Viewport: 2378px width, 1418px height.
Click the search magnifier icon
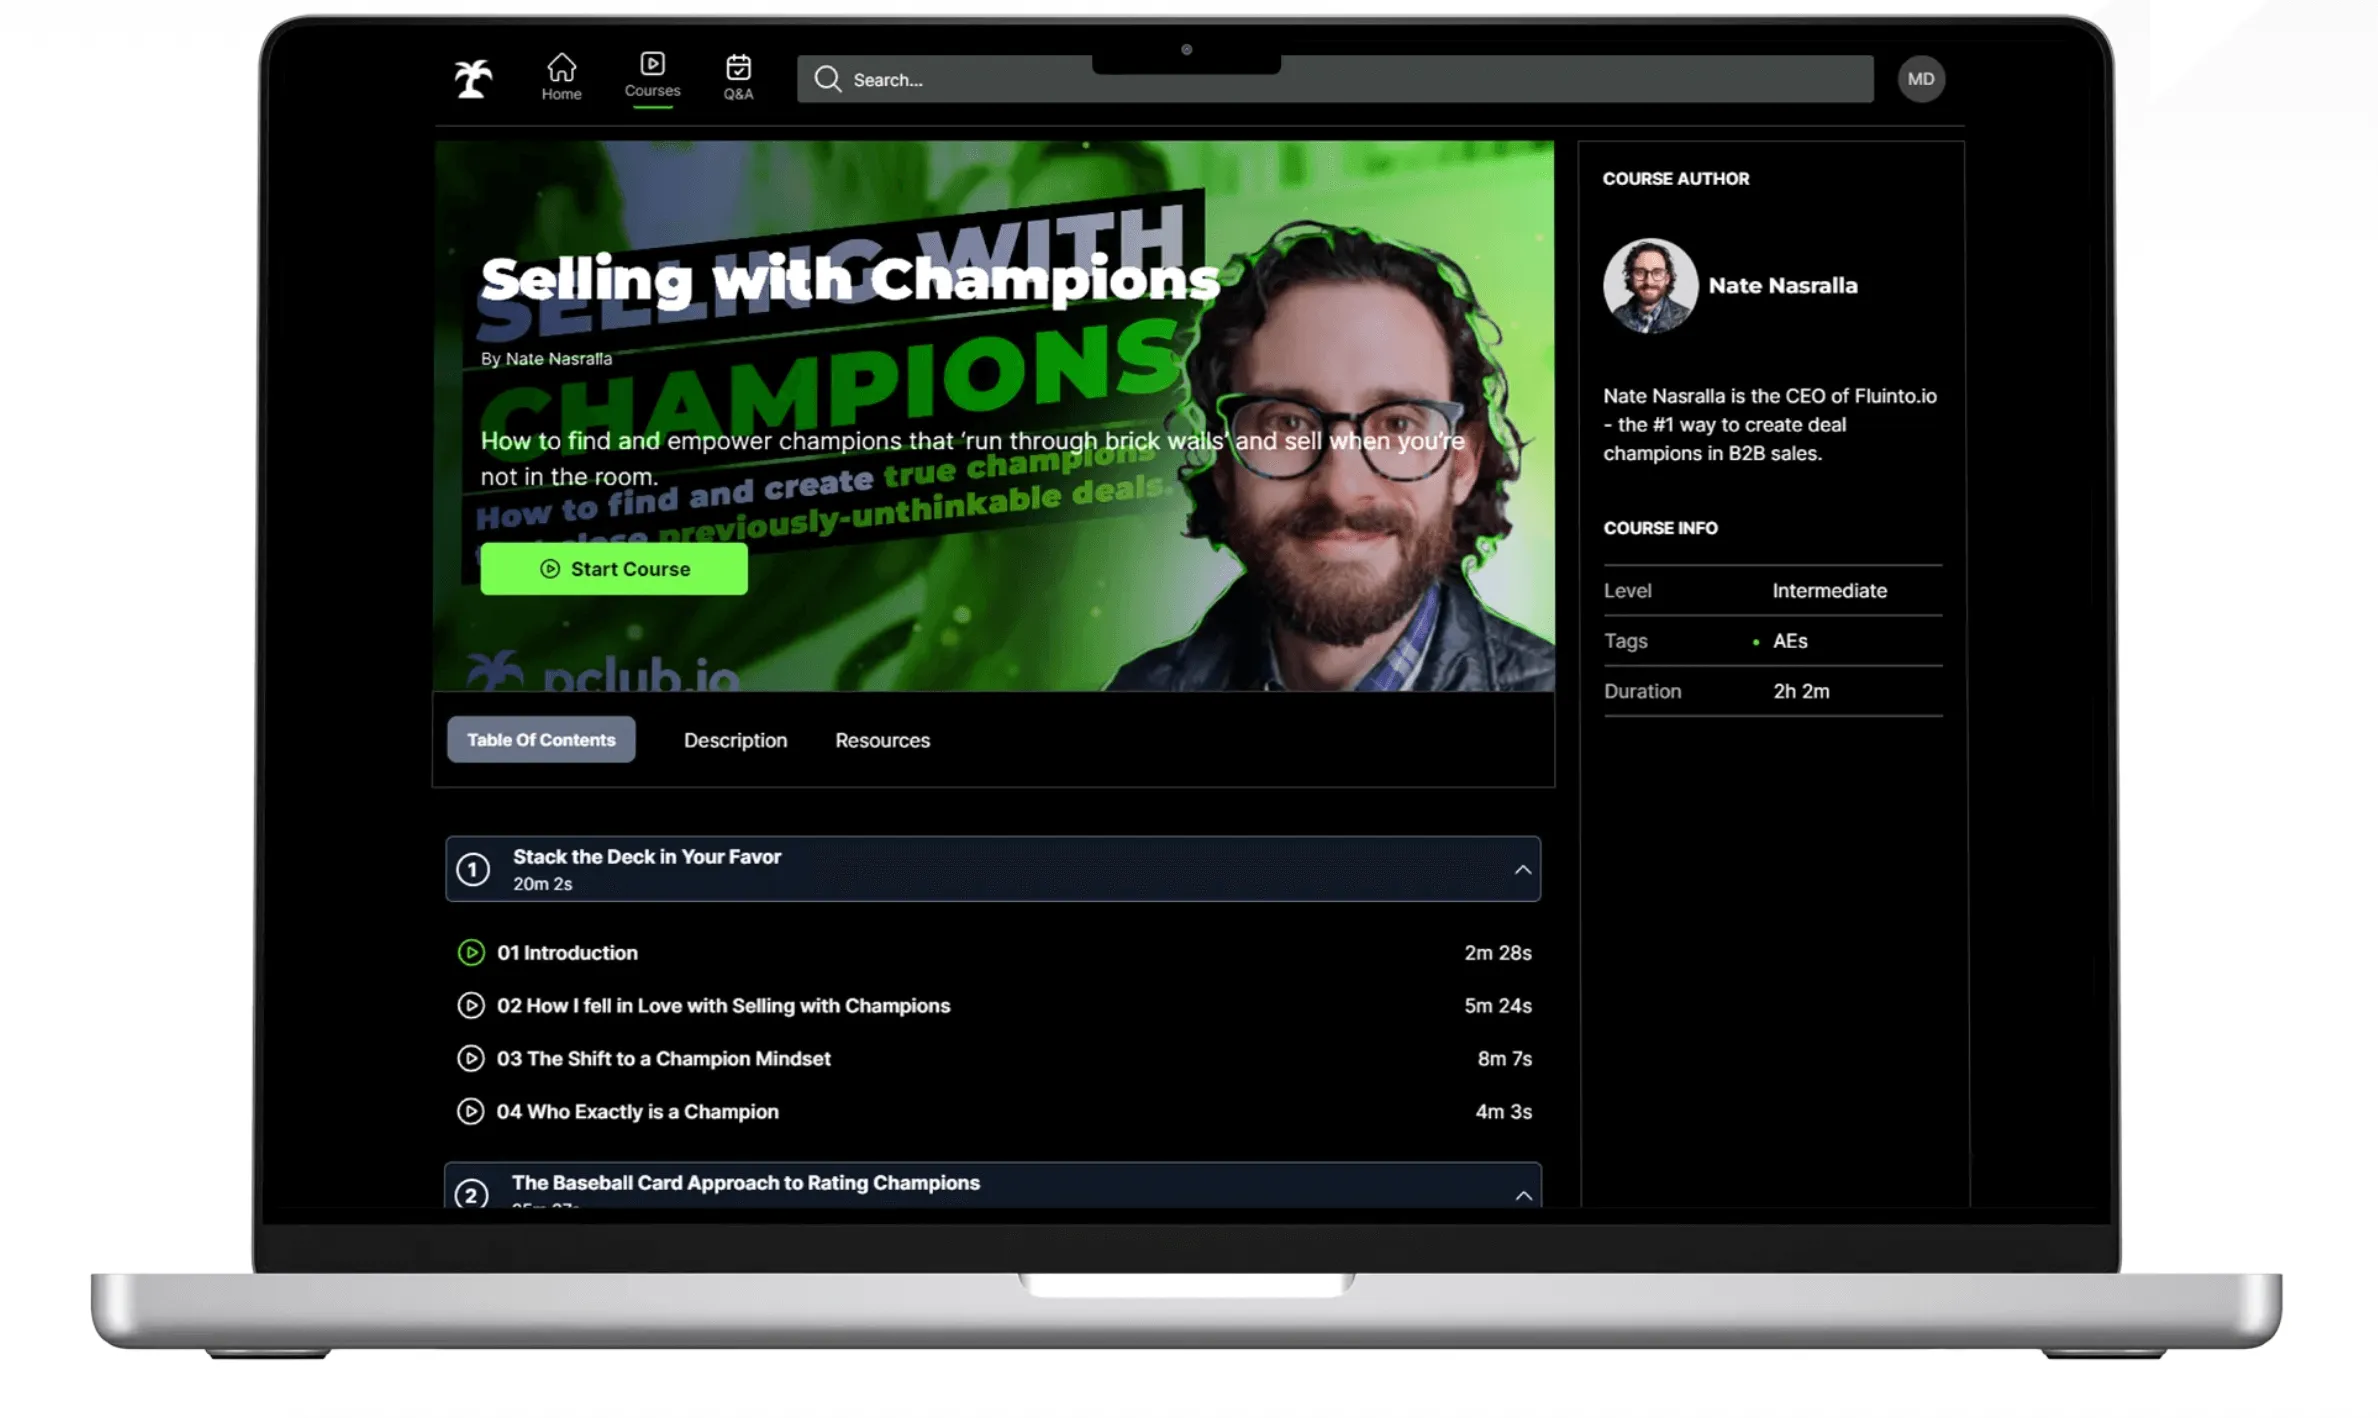pos(827,79)
